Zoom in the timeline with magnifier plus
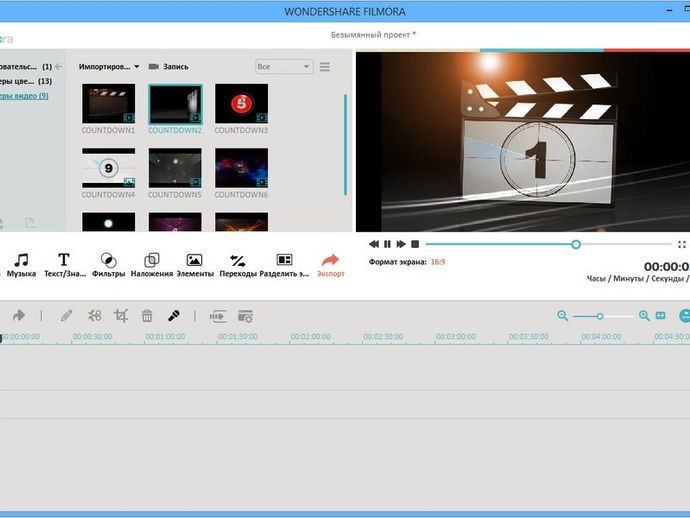Image resolution: width=690 pixels, height=518 pixels. pyautogui.click(x=644, y=316)
